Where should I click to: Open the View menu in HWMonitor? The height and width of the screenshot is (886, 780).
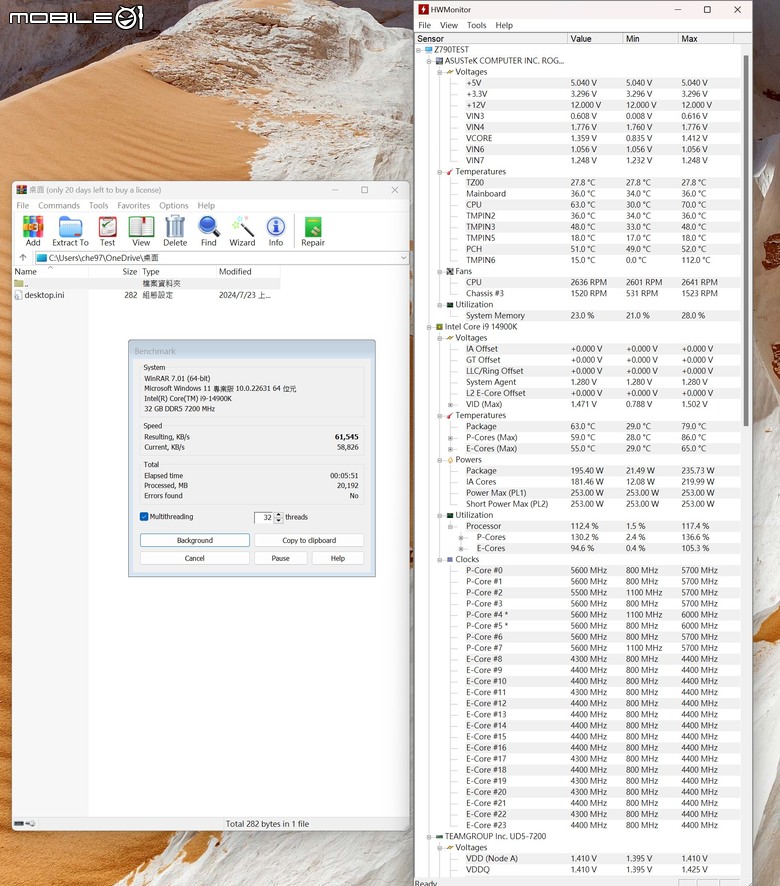[x=449, y=25]
